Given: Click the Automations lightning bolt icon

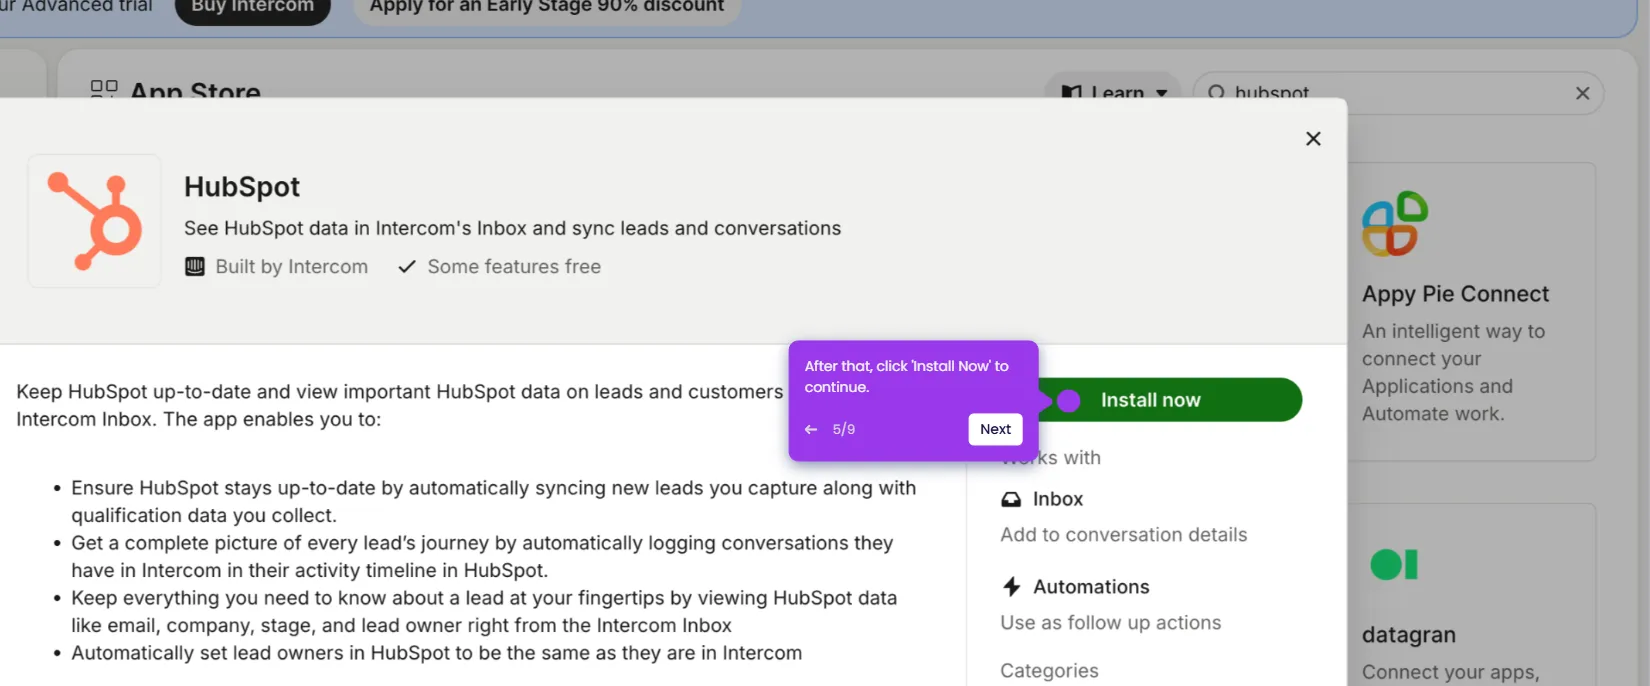Looking at the screenshot, I should coord(1011,587).
